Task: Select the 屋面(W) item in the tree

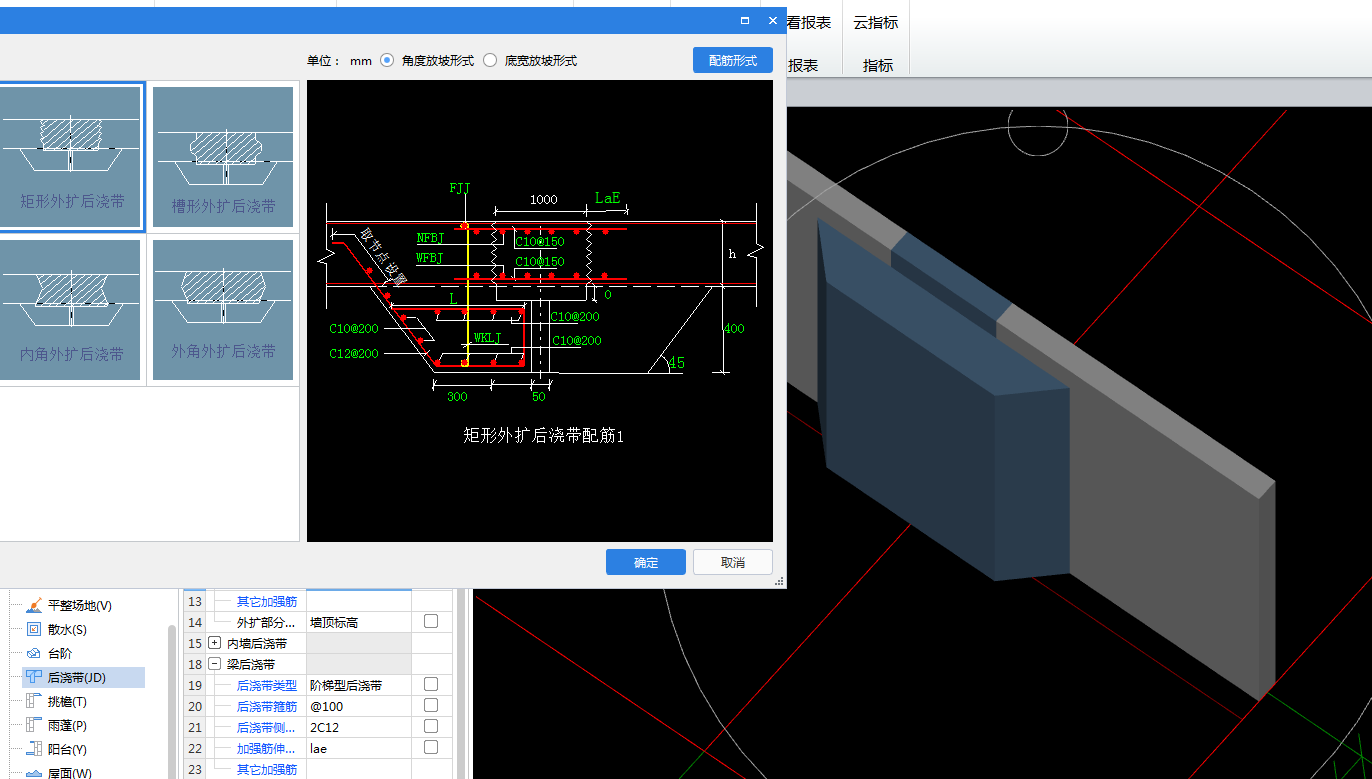Action: point(69,773)
